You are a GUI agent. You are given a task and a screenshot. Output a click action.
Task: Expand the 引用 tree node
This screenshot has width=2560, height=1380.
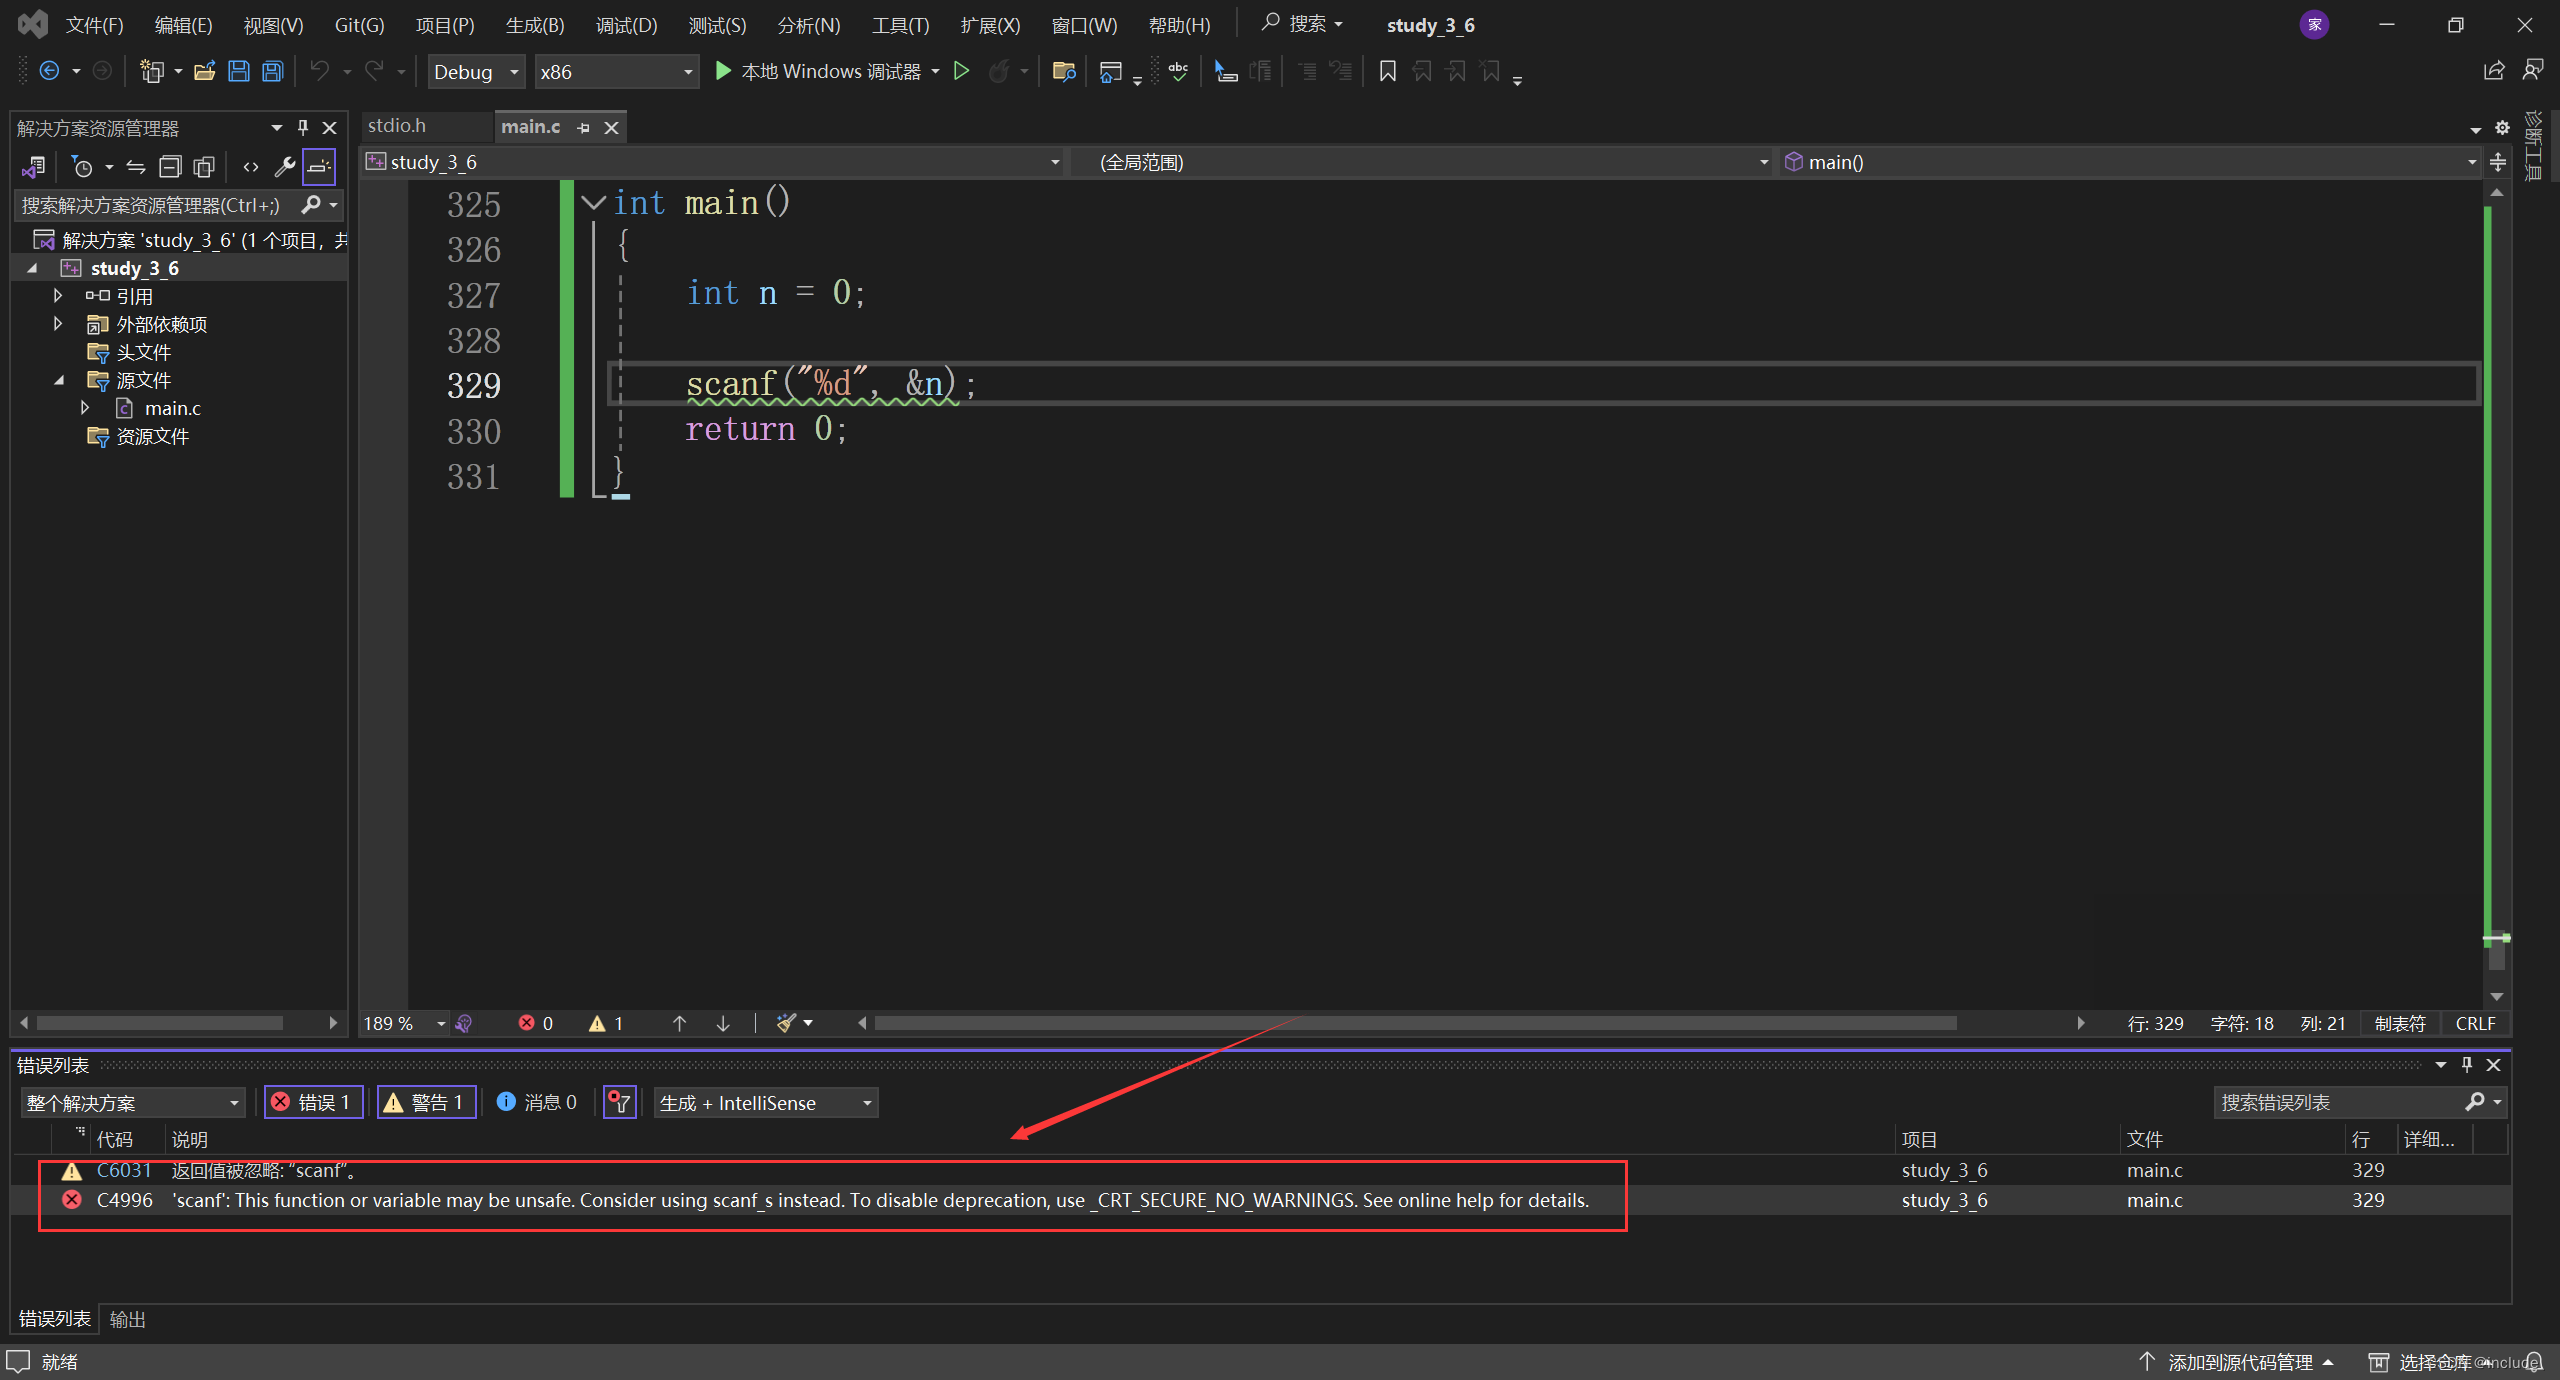57,296
